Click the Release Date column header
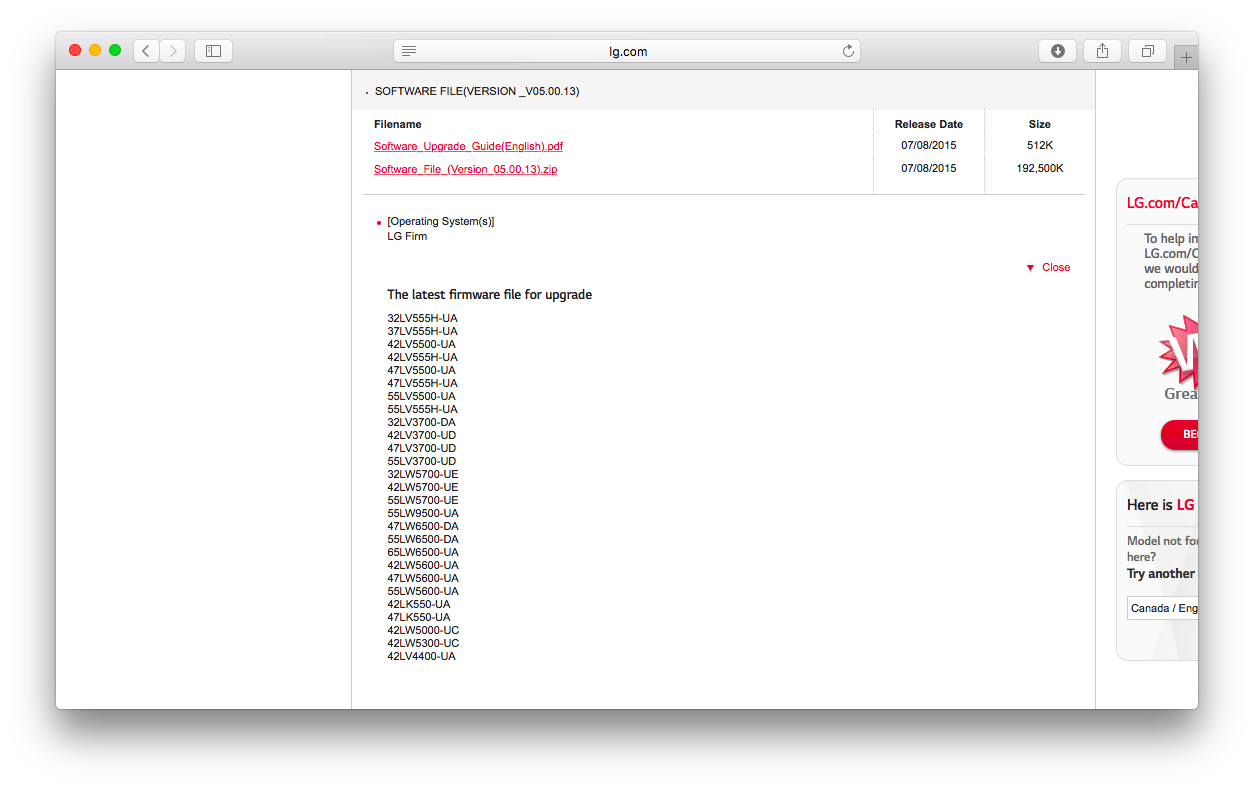The height and width of the screenshot is (789, 1254). tap(929, 124)
